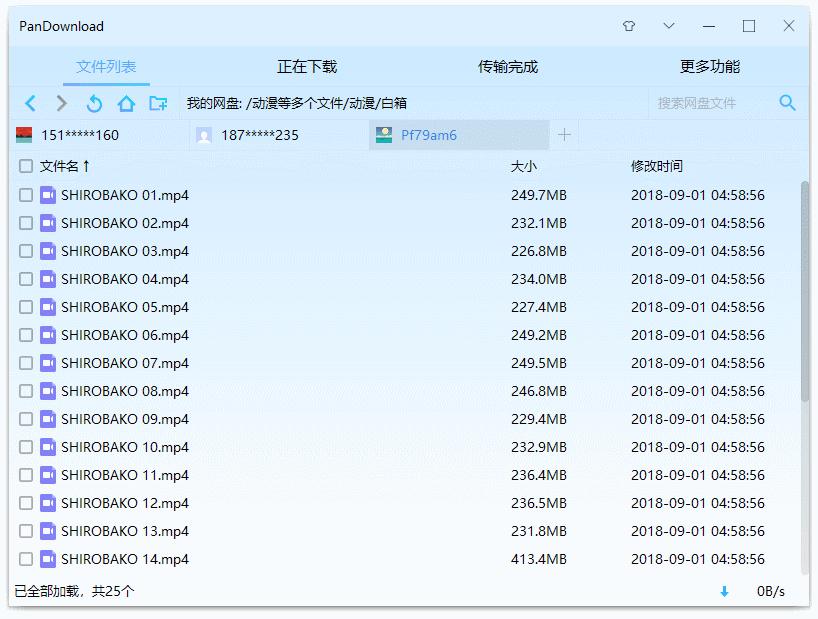Click the search magnifier icon
818x619 pixels.
788,103
